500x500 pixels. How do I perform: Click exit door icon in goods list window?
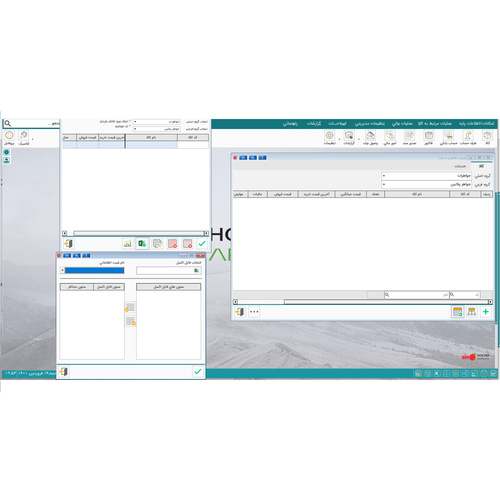(x=240, y=312)
